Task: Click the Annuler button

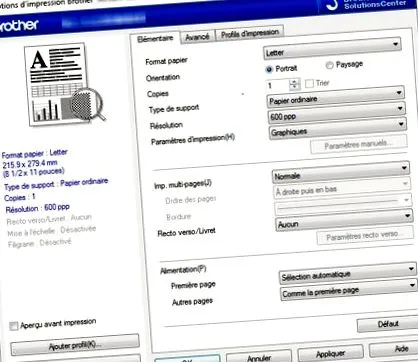Action: coord(259,357)
